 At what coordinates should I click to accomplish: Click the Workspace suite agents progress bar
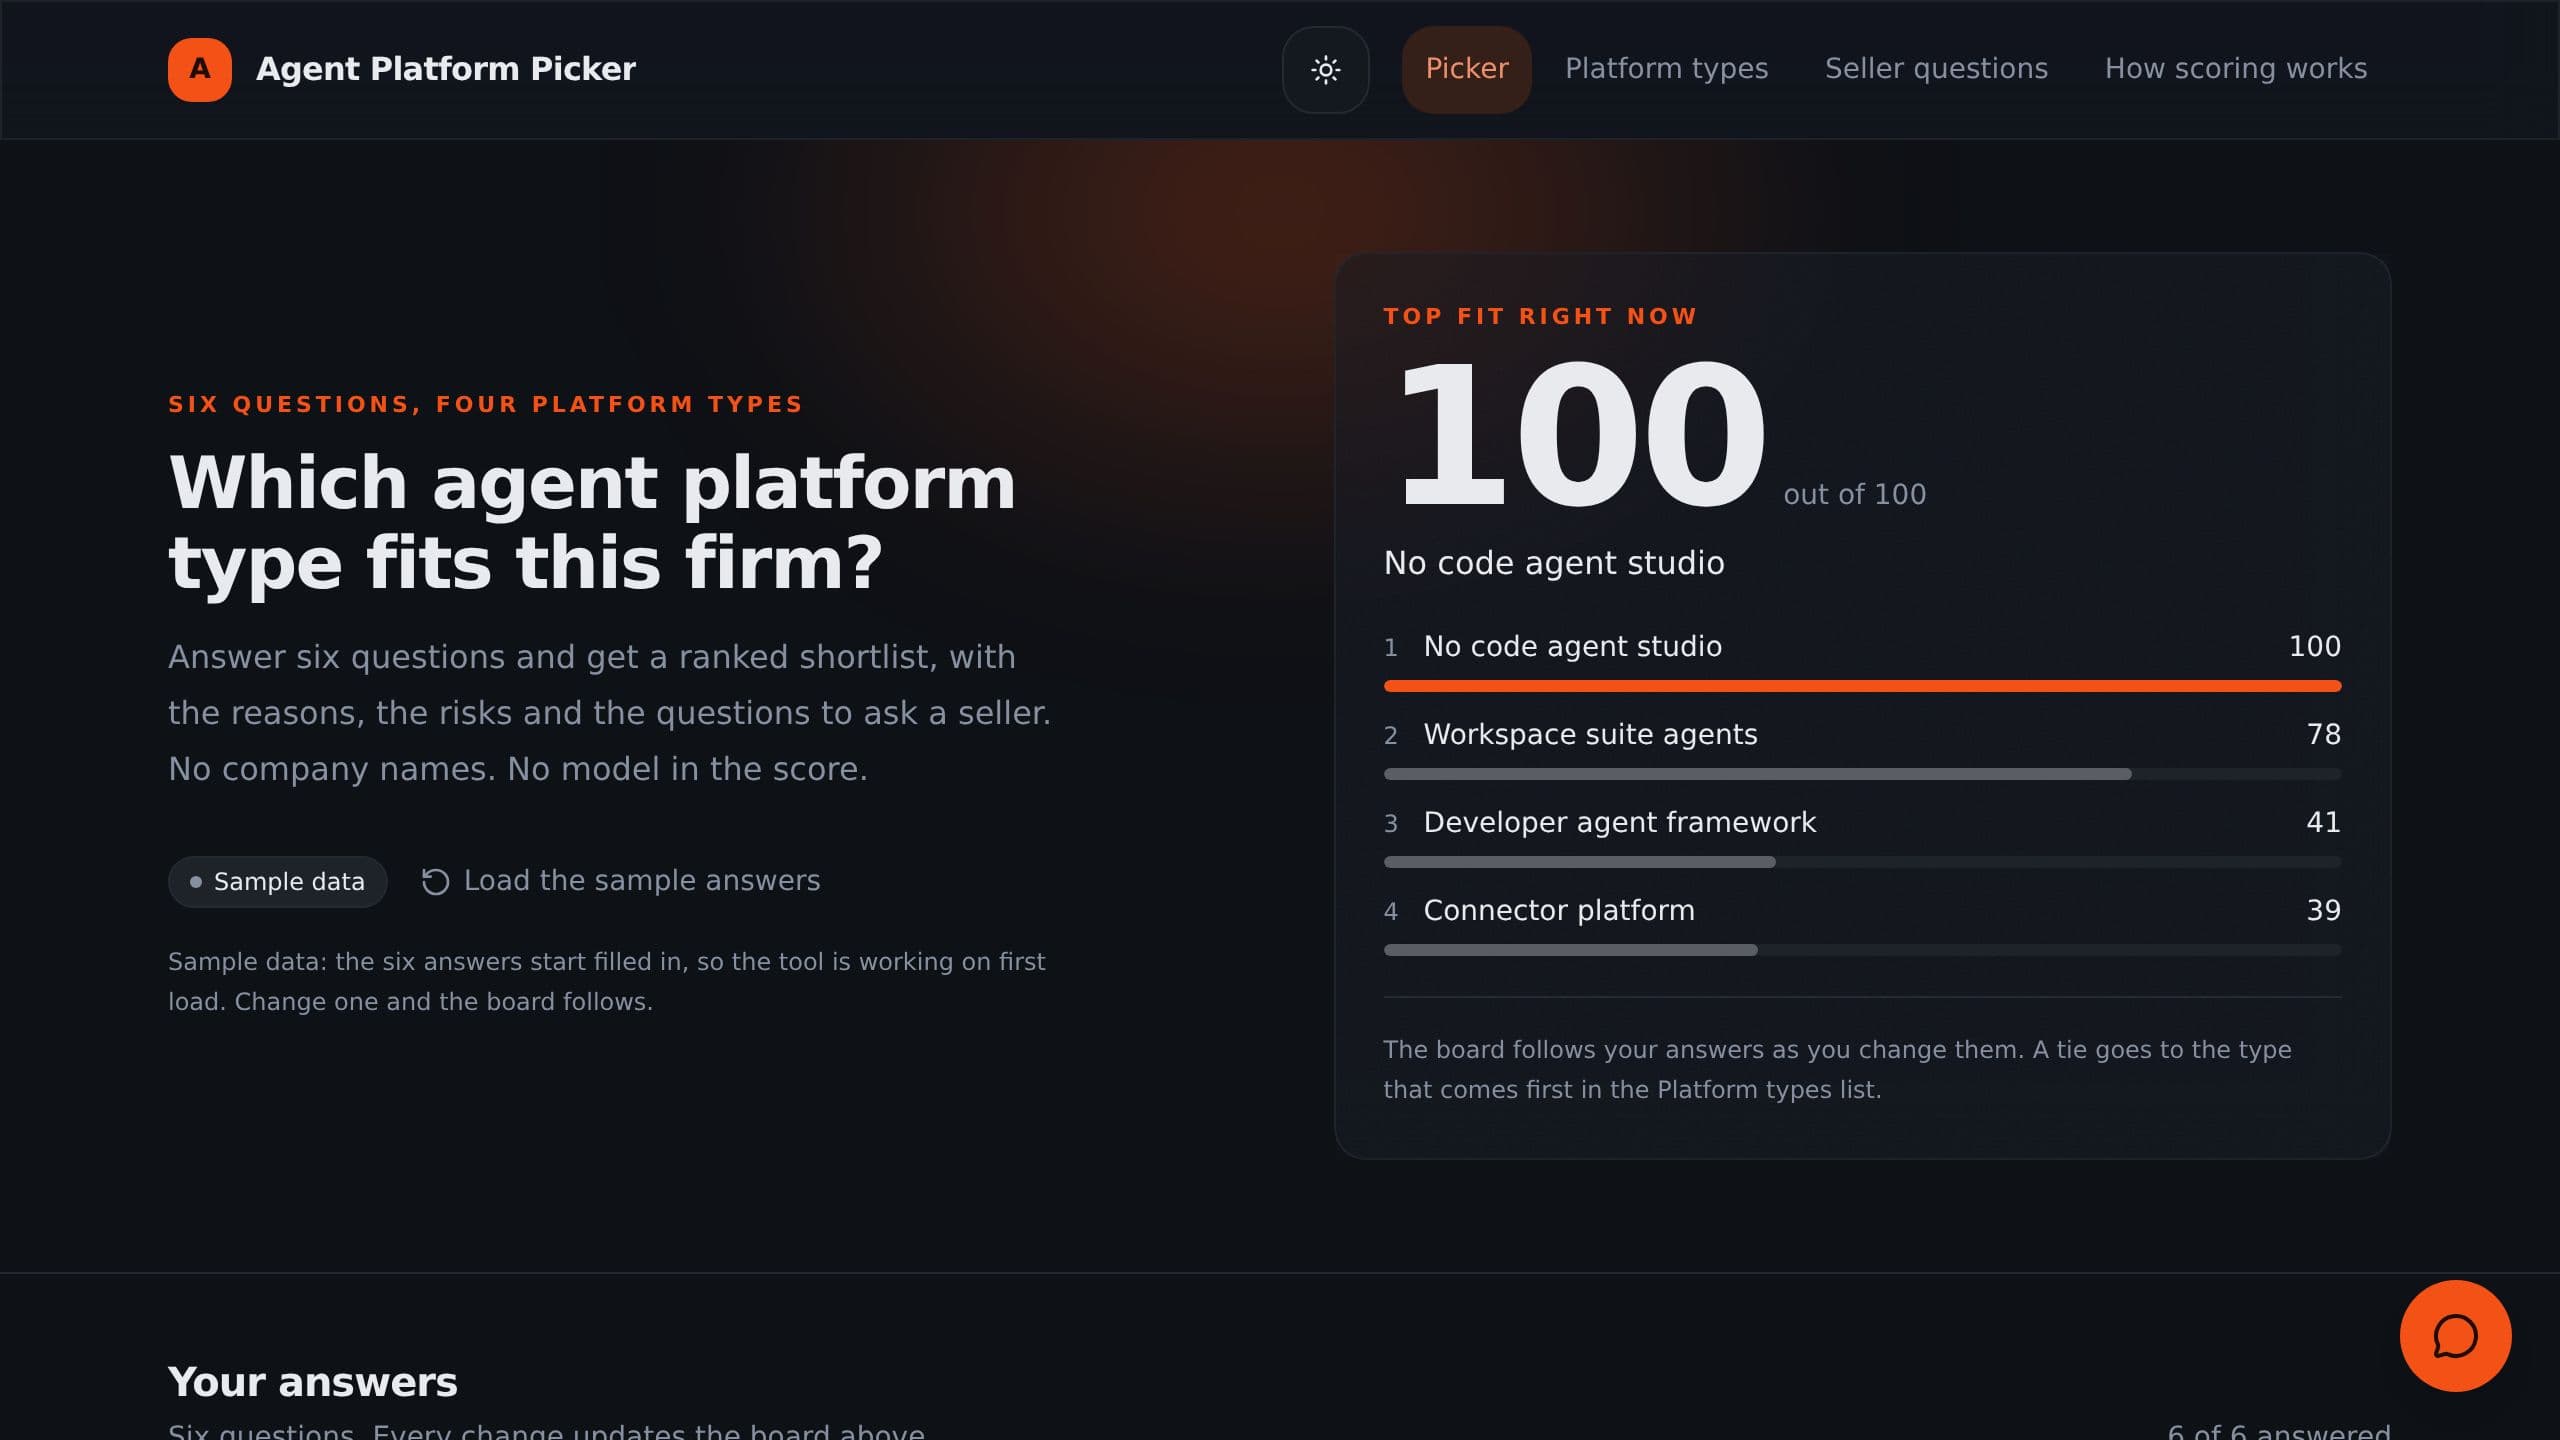tap(1862, 774)
